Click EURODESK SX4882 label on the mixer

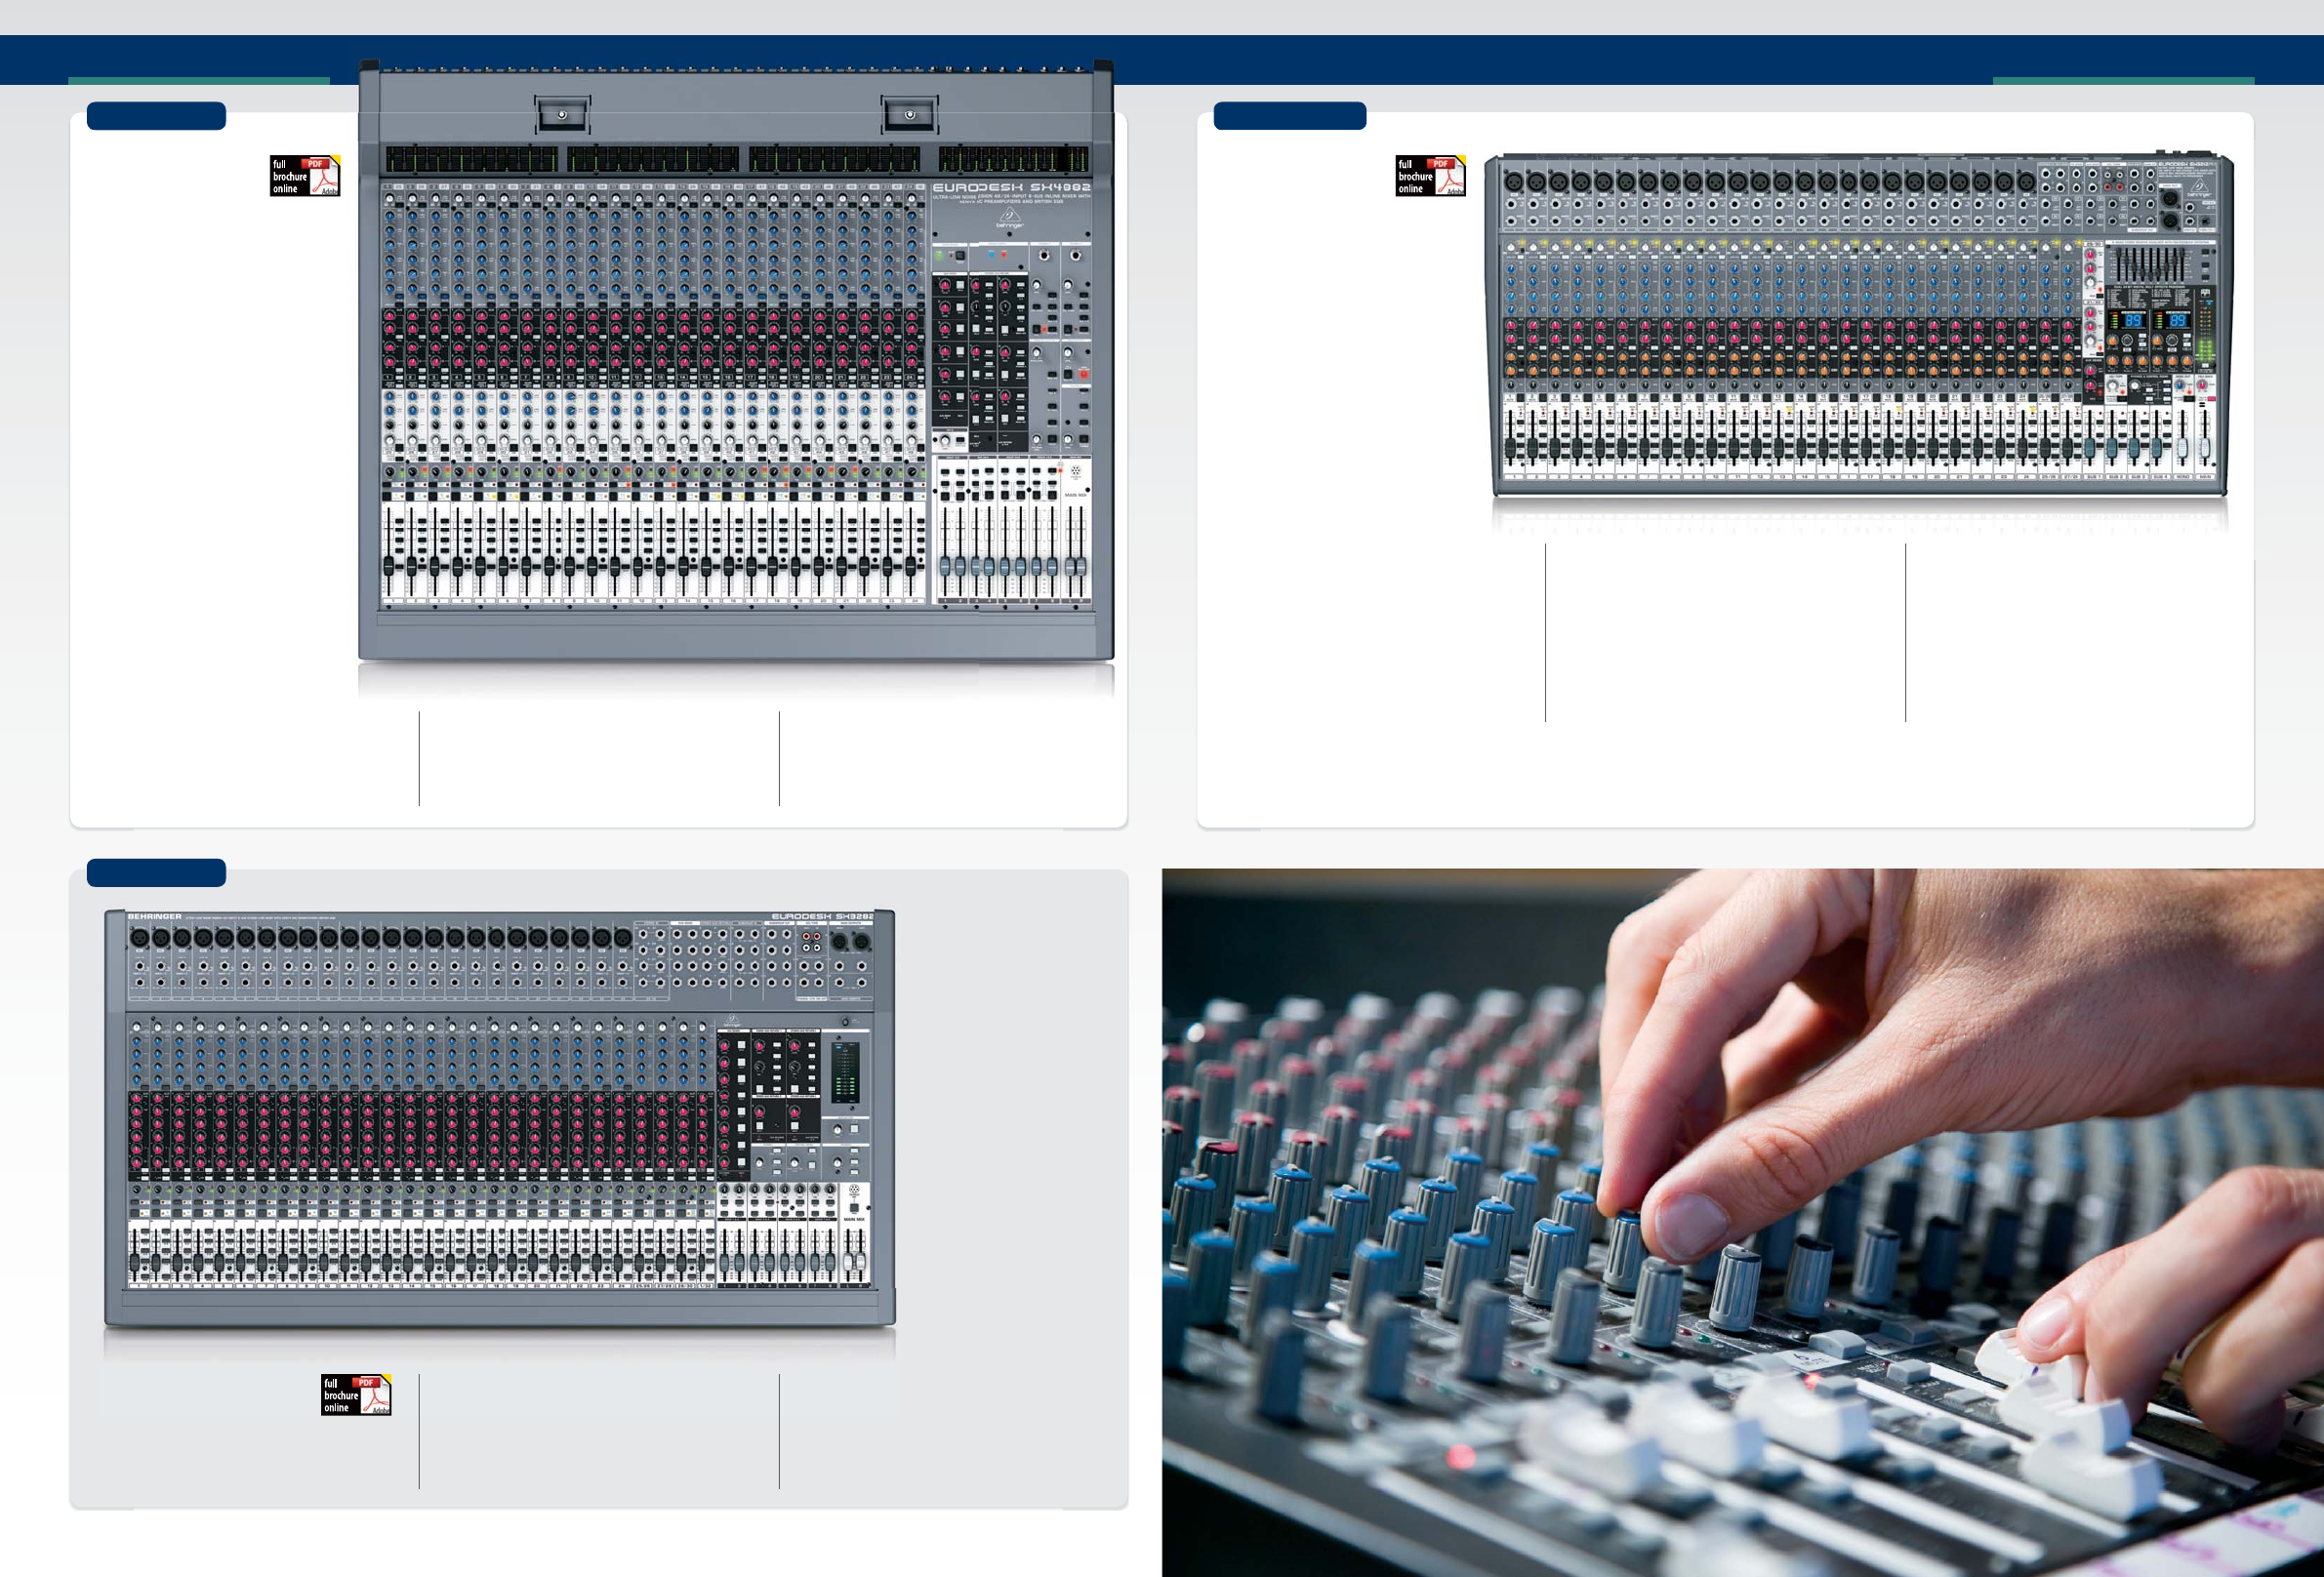1011,187
